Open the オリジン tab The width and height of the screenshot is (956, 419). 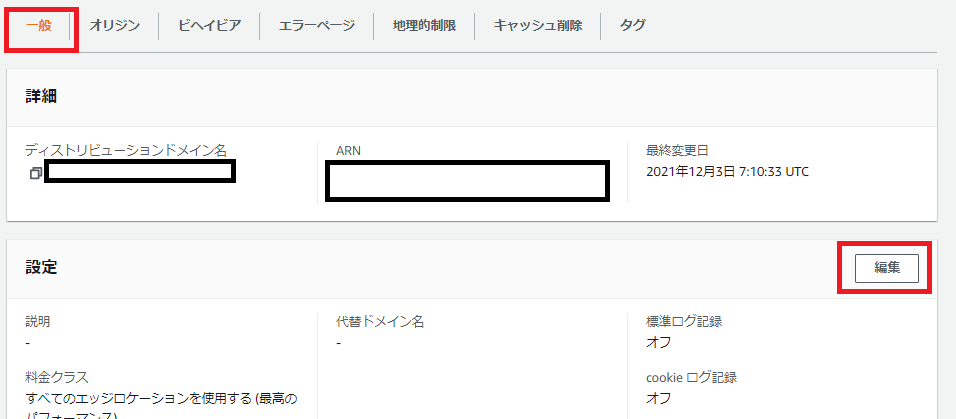114,25
